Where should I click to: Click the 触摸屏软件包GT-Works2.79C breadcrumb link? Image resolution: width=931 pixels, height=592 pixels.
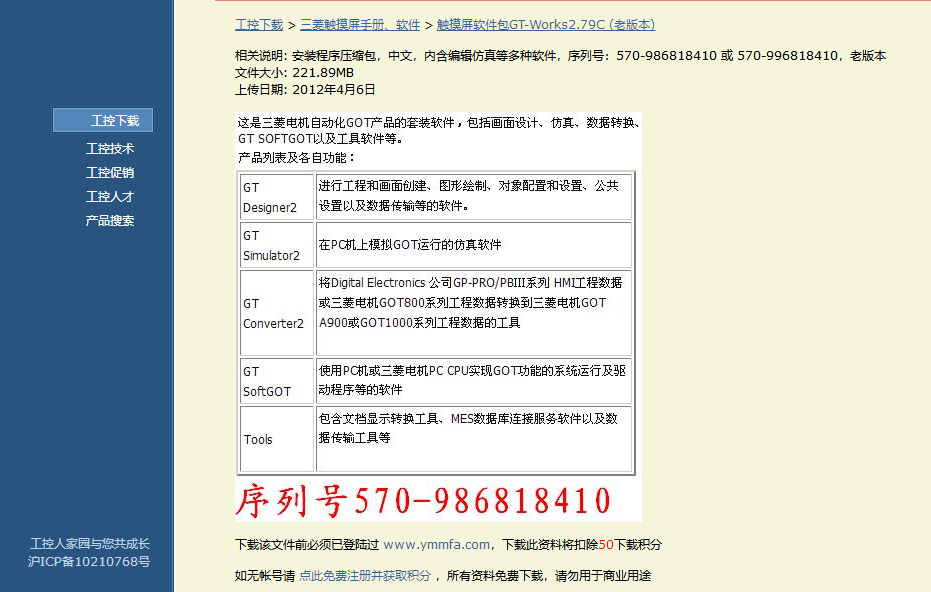(x=546, y=25)
